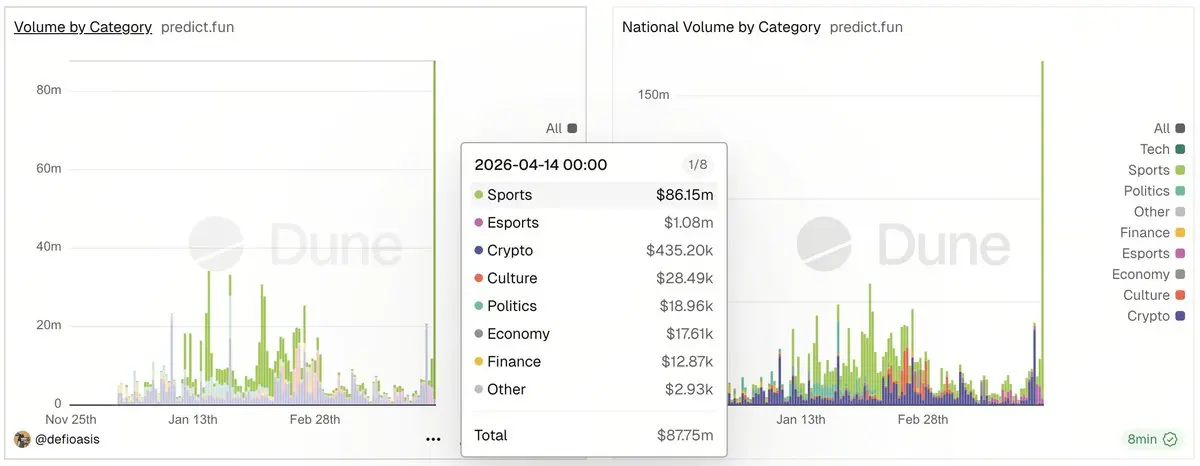Select the Culture row in the tooltip
The height and width of the screenshot is (466, 1200).
[x=594, y=278]
